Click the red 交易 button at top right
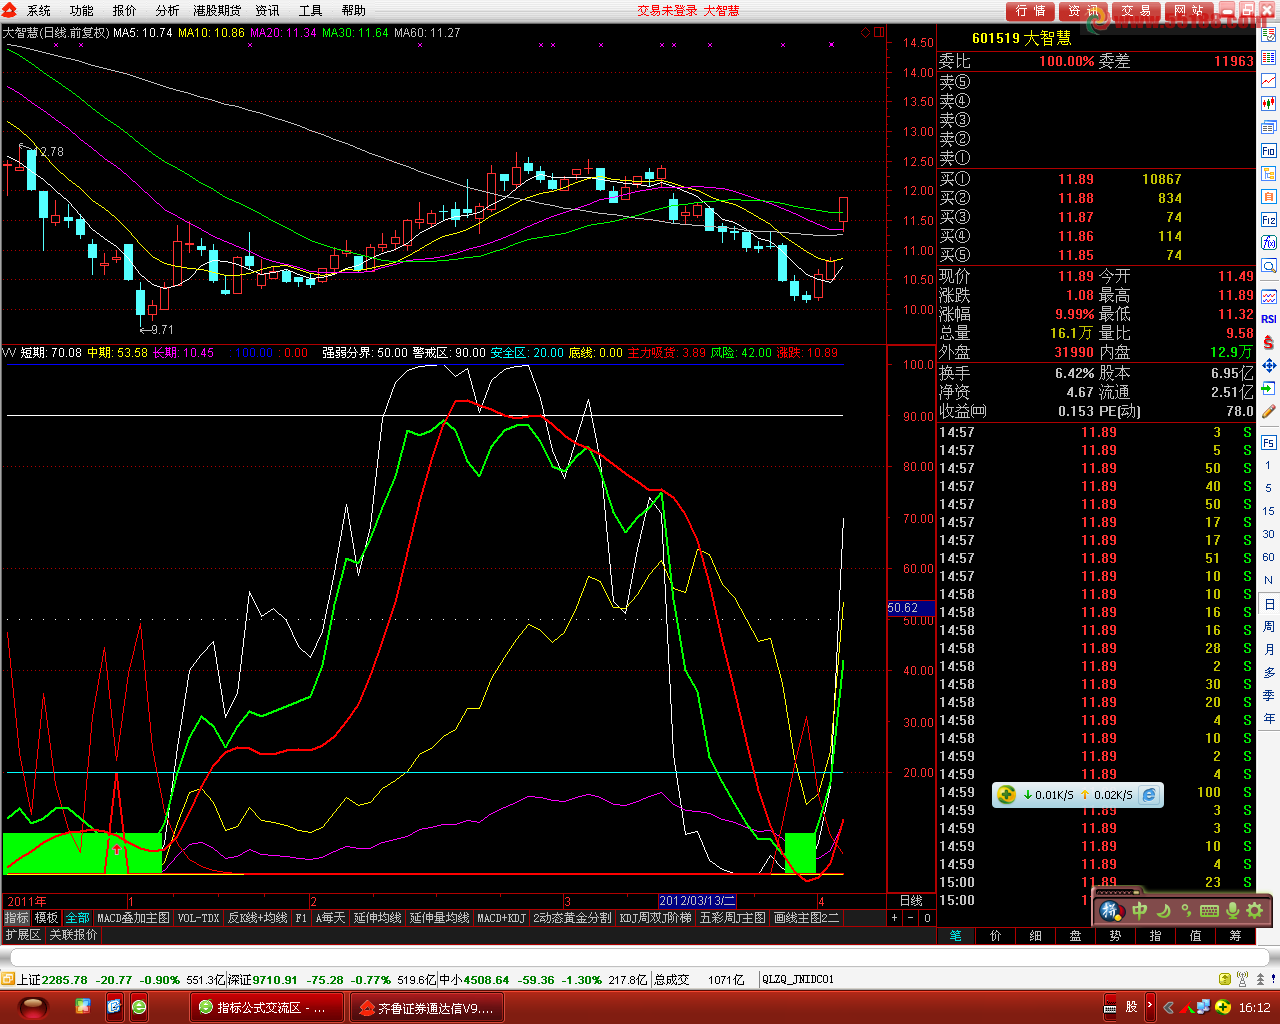This screenshot has height=1024, width=1280. coord(1136,11)
